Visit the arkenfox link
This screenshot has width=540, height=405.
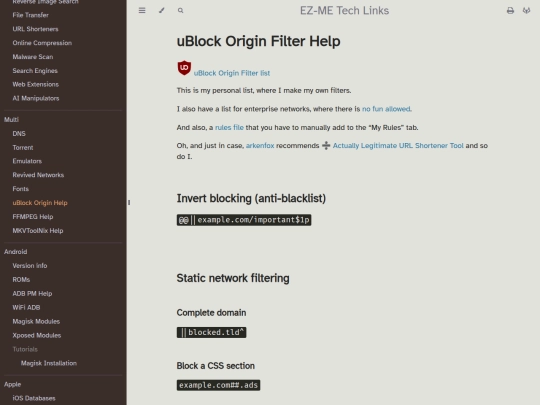click(x=260, y=146)
